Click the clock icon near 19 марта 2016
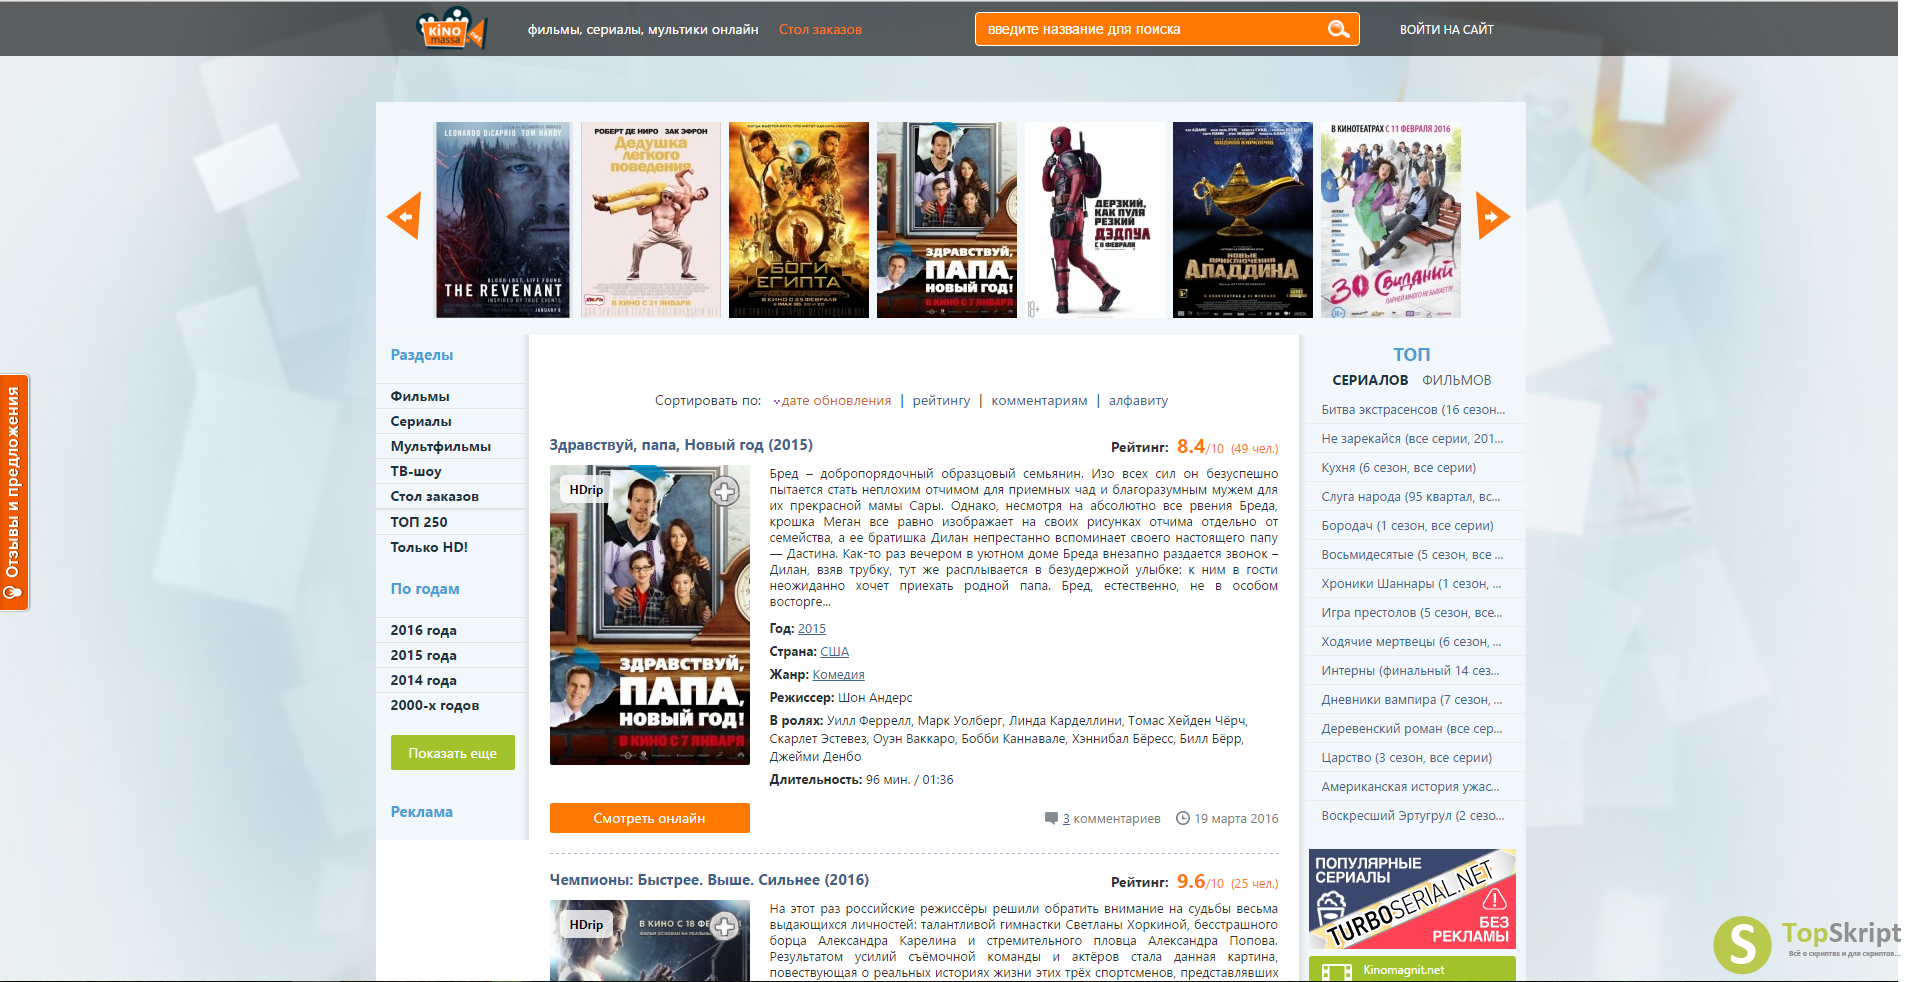1914x982 pixels. click(x=1183, y=818)
